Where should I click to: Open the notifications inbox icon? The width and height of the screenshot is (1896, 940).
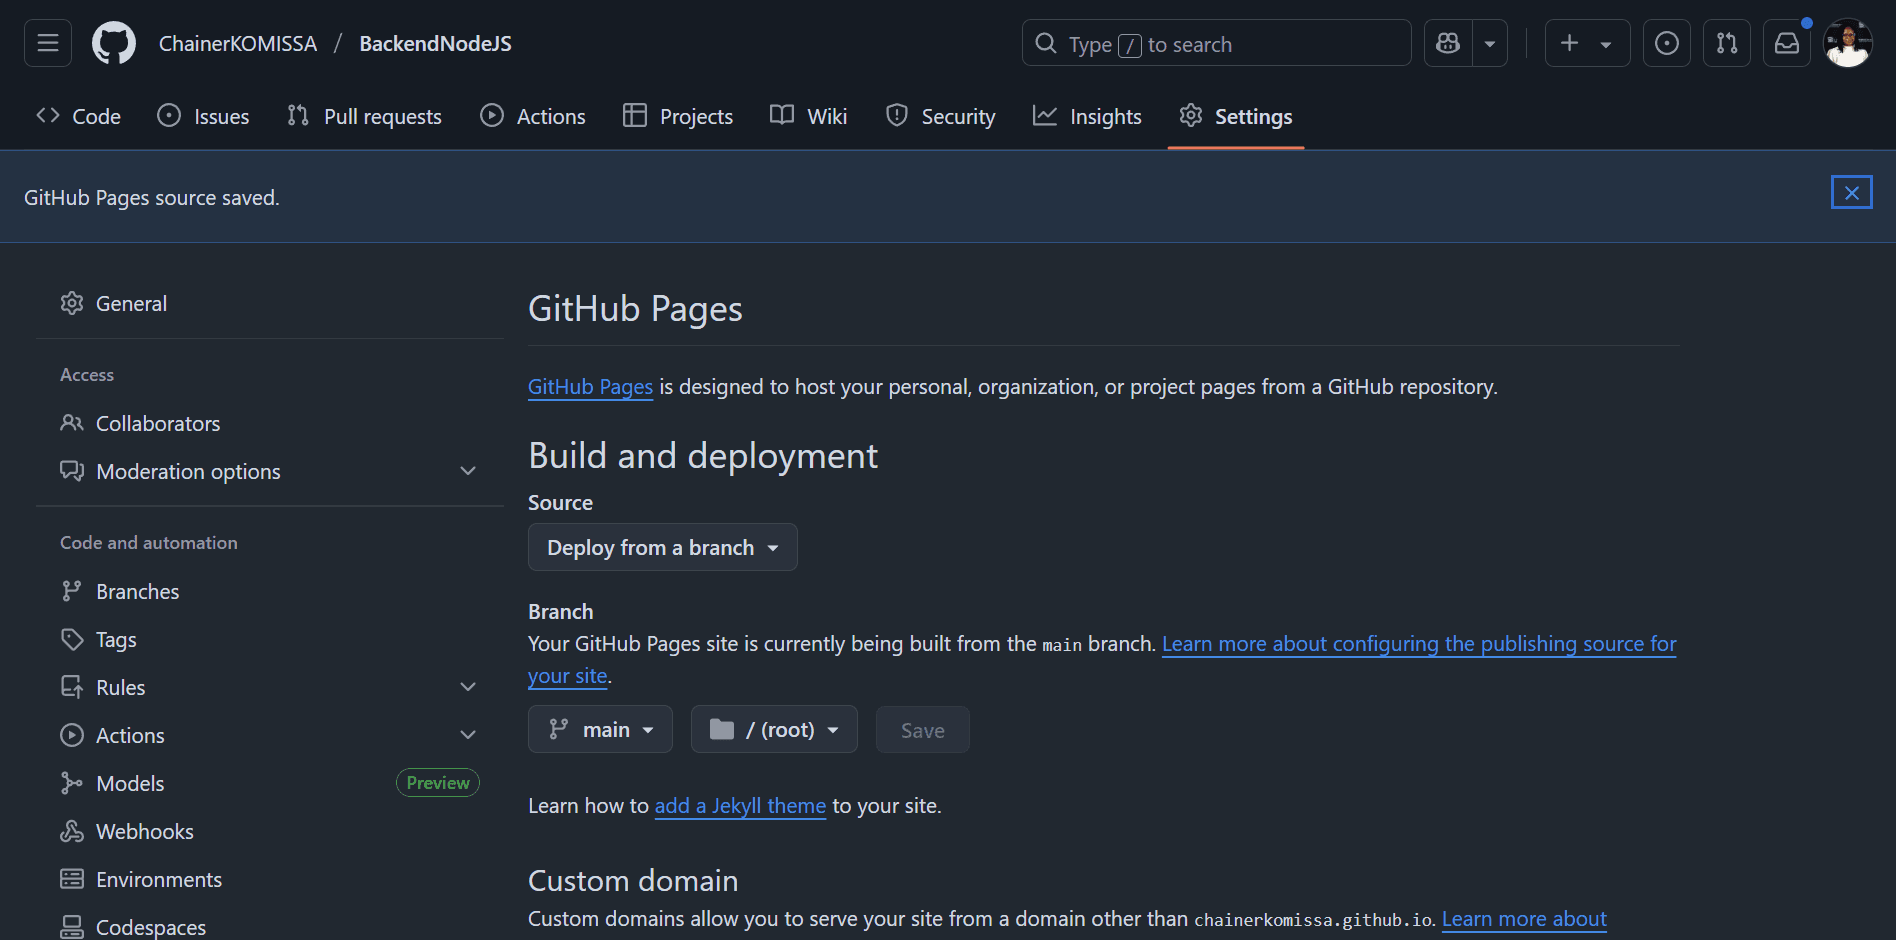click(1787, 43)
